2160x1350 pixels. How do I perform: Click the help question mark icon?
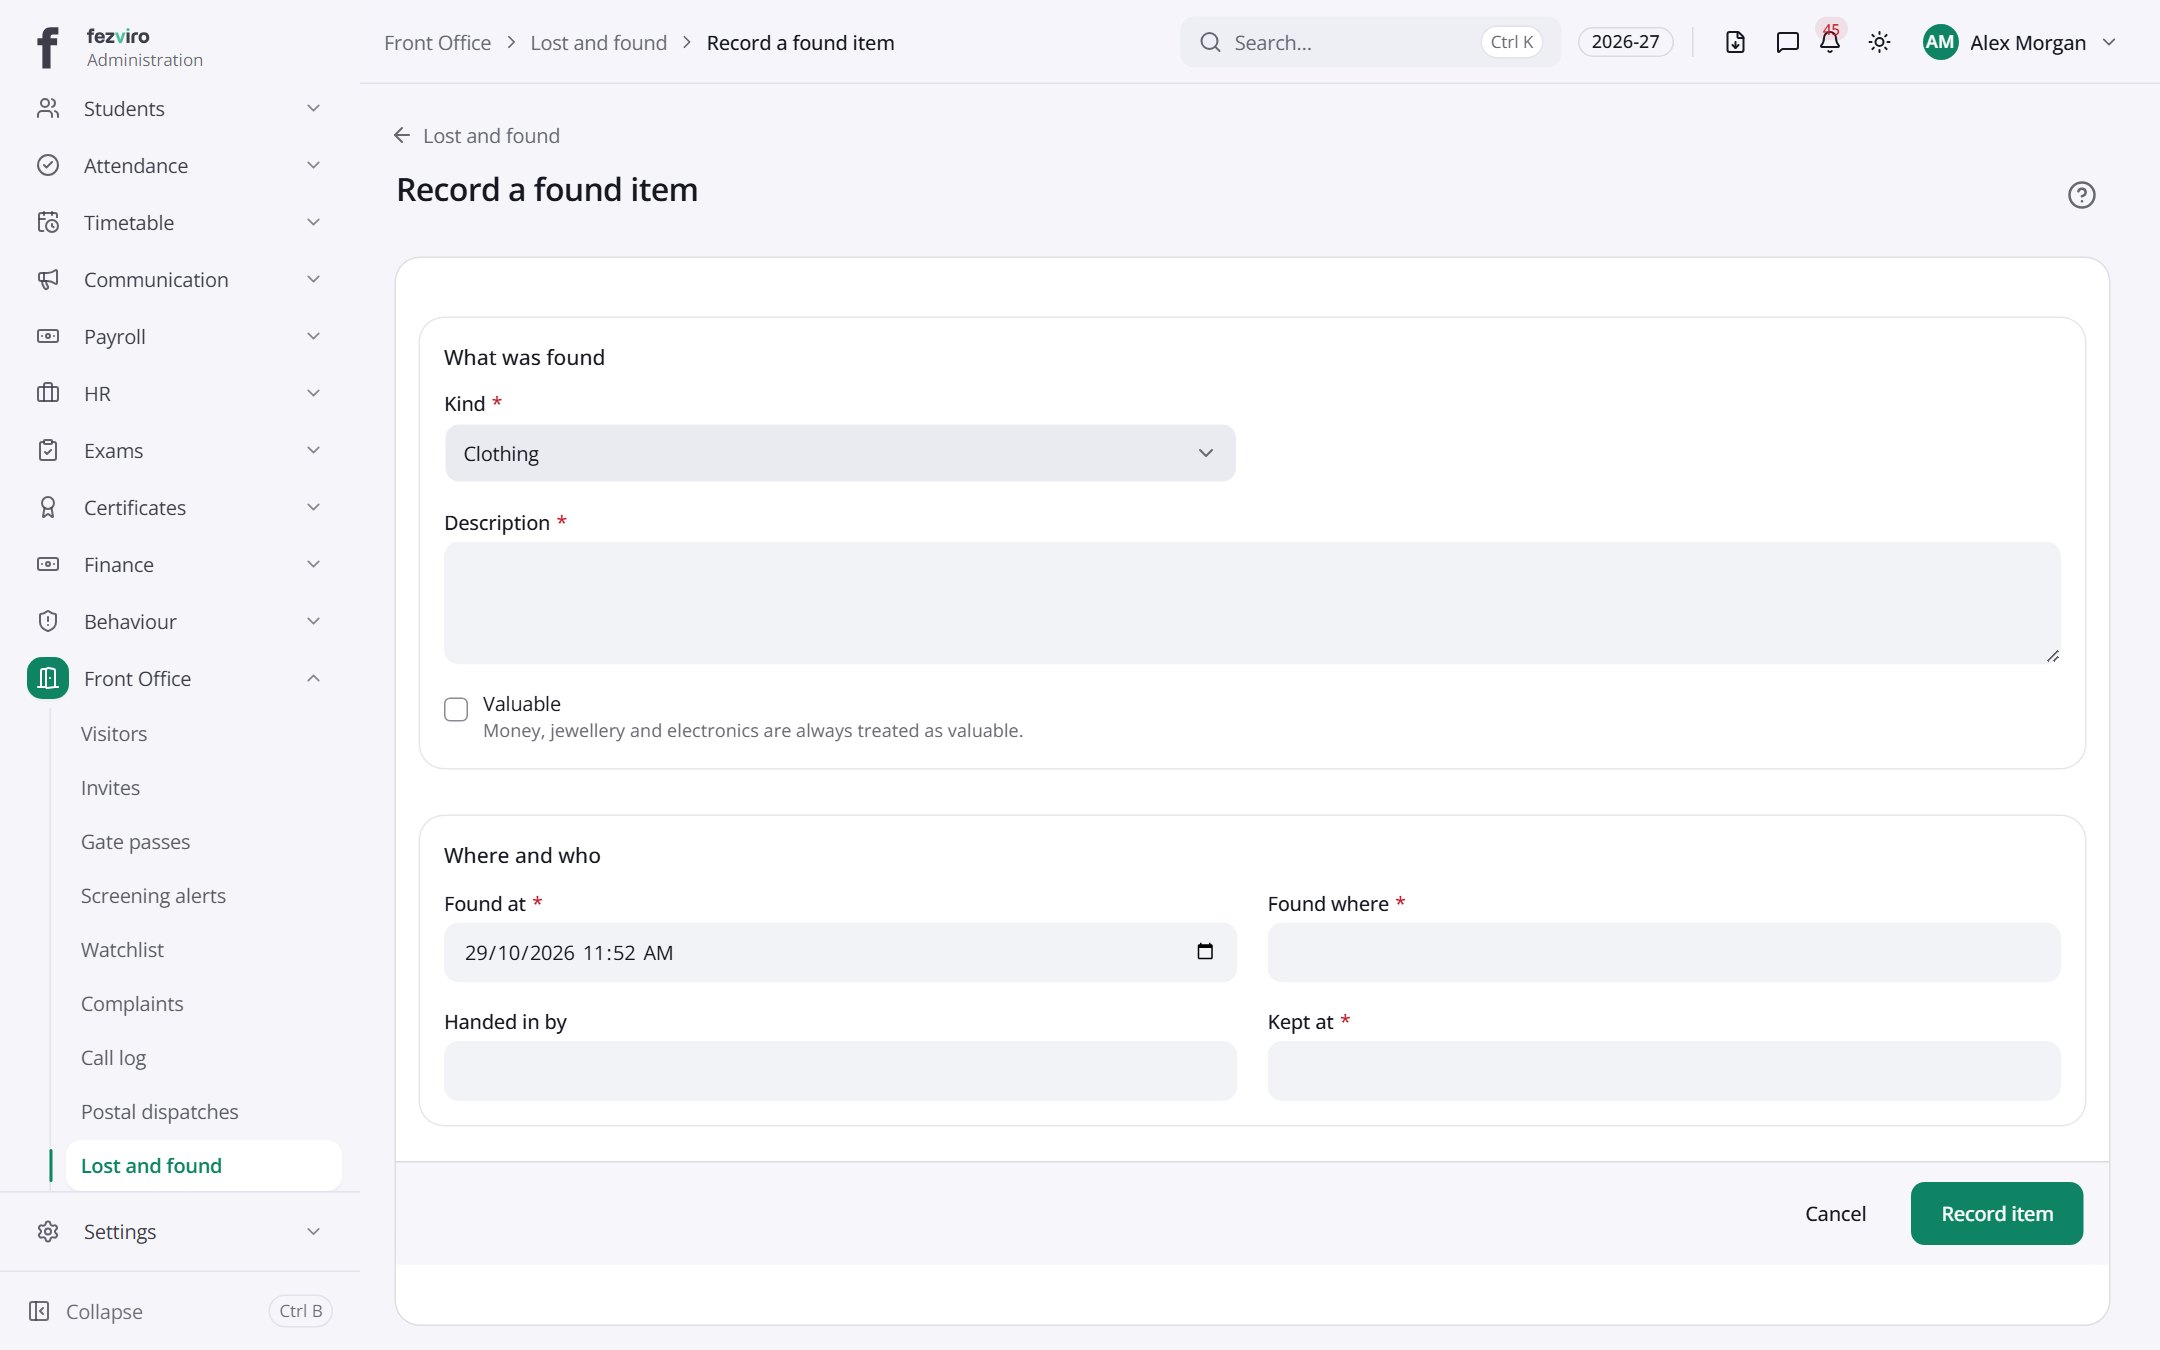point(2081,195)
